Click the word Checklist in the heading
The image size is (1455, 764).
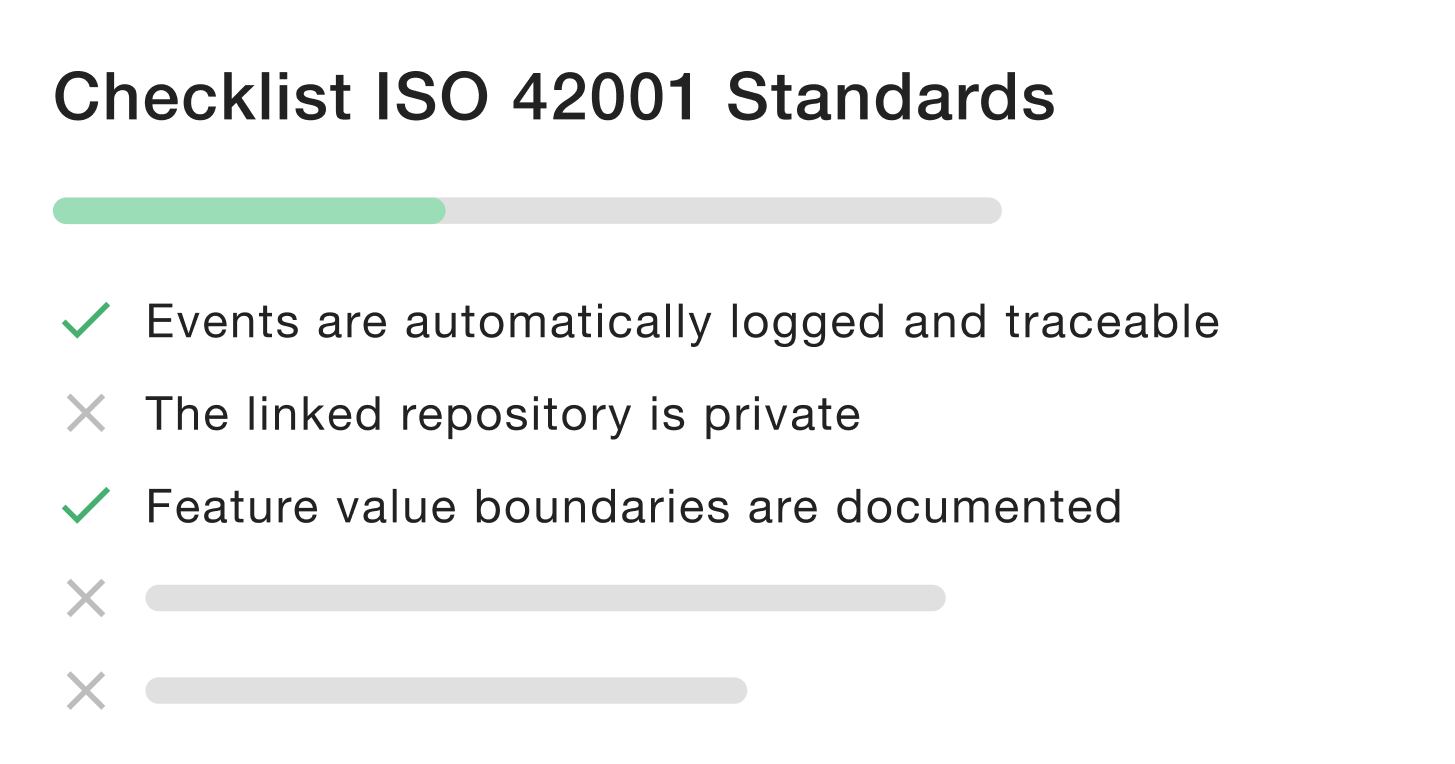202,97
